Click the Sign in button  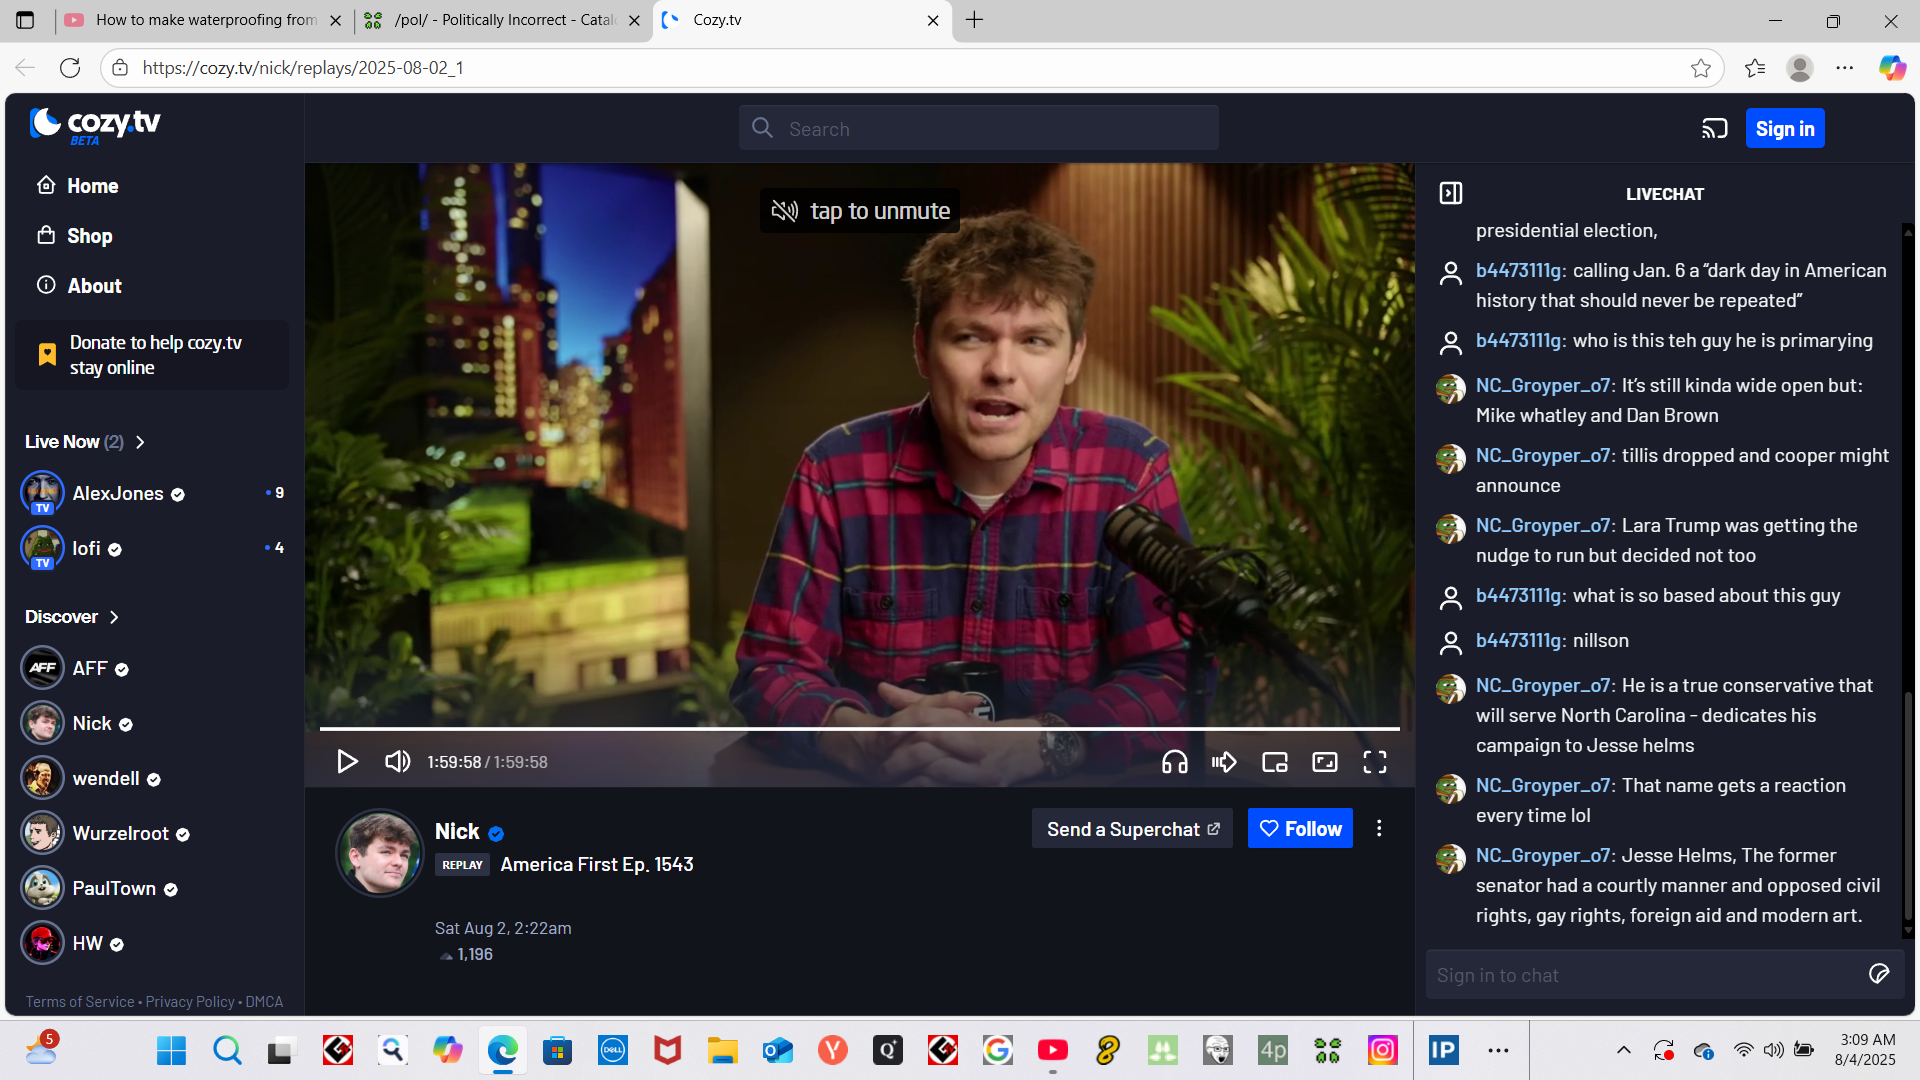(1785, 129)
